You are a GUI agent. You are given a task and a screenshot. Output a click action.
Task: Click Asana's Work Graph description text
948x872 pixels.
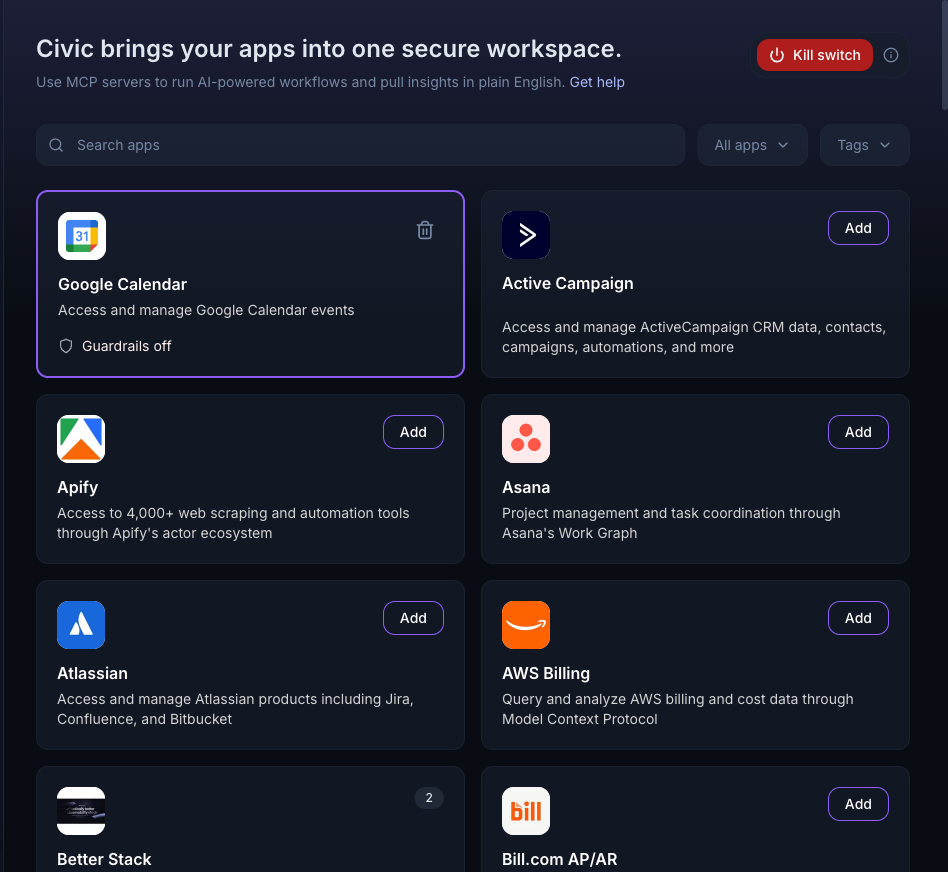coord(671,523)
